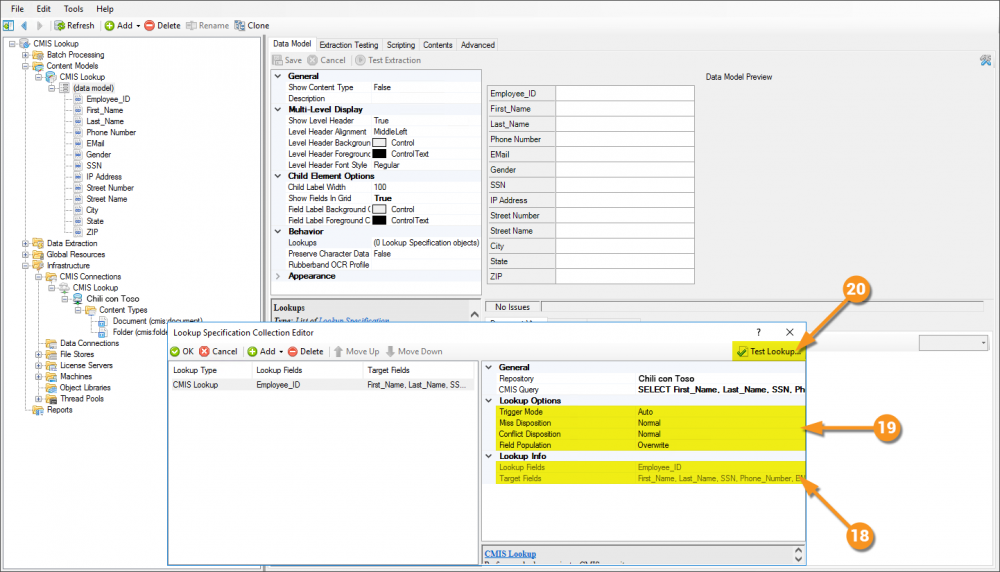
Task: Click the tools icon at top right of preview
Action: tap(986, 61)
